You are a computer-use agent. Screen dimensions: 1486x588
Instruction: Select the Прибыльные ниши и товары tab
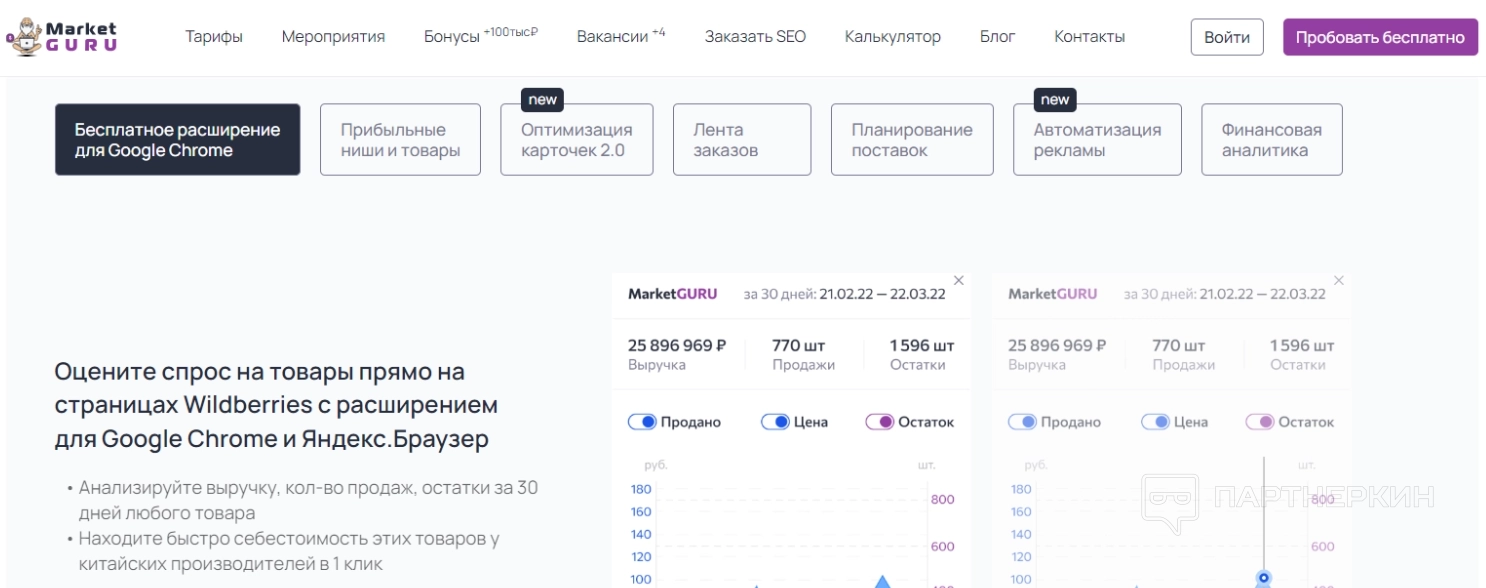pyautogui.click(x=400, y=140)
